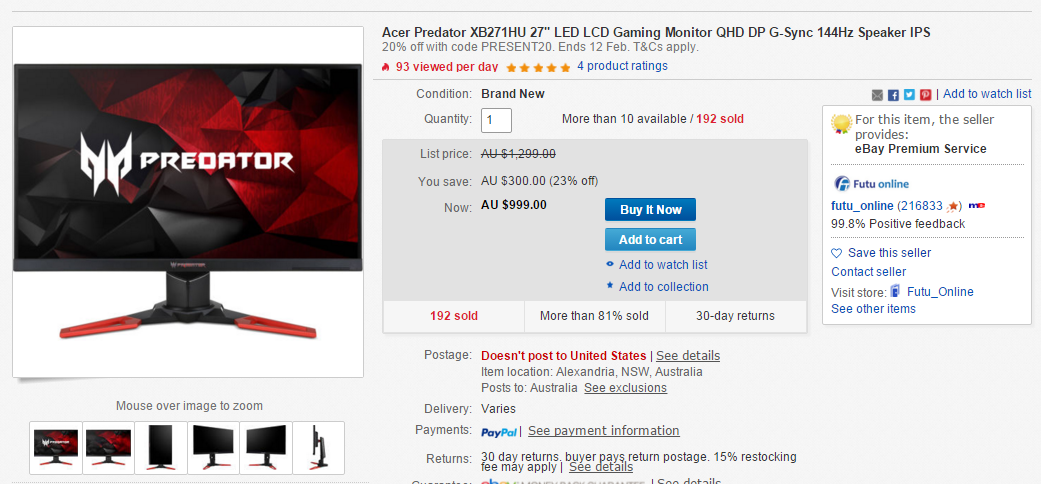Screen dimensions: 1041x484
Task: Click the Futu_Online store door icon
Action: pos(896,291)
